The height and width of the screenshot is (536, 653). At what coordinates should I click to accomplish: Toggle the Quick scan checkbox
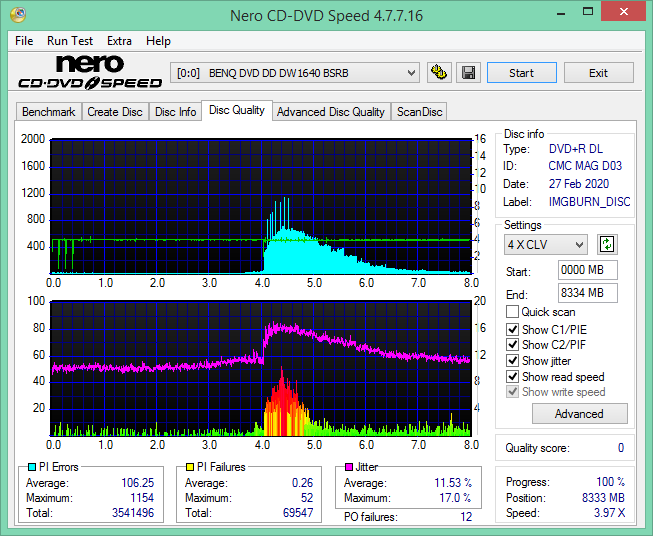pos(512,312)
